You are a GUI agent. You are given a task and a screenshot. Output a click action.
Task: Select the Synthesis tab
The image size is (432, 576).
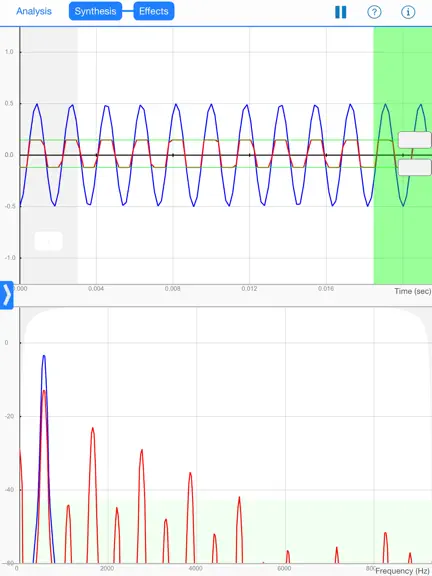tap(95, 11)
